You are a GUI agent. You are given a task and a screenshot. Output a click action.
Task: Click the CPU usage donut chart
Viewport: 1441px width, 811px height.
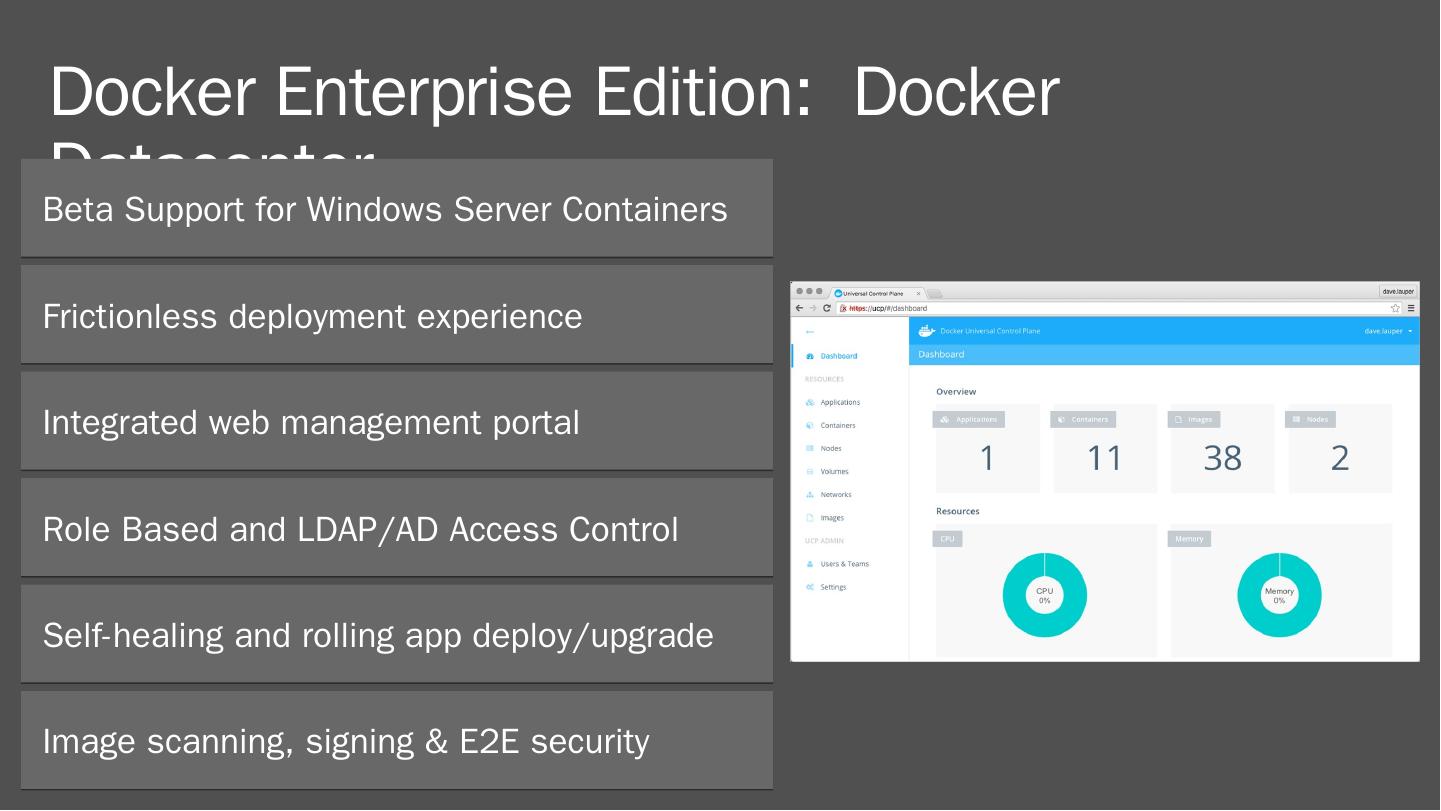(1045, 595)
